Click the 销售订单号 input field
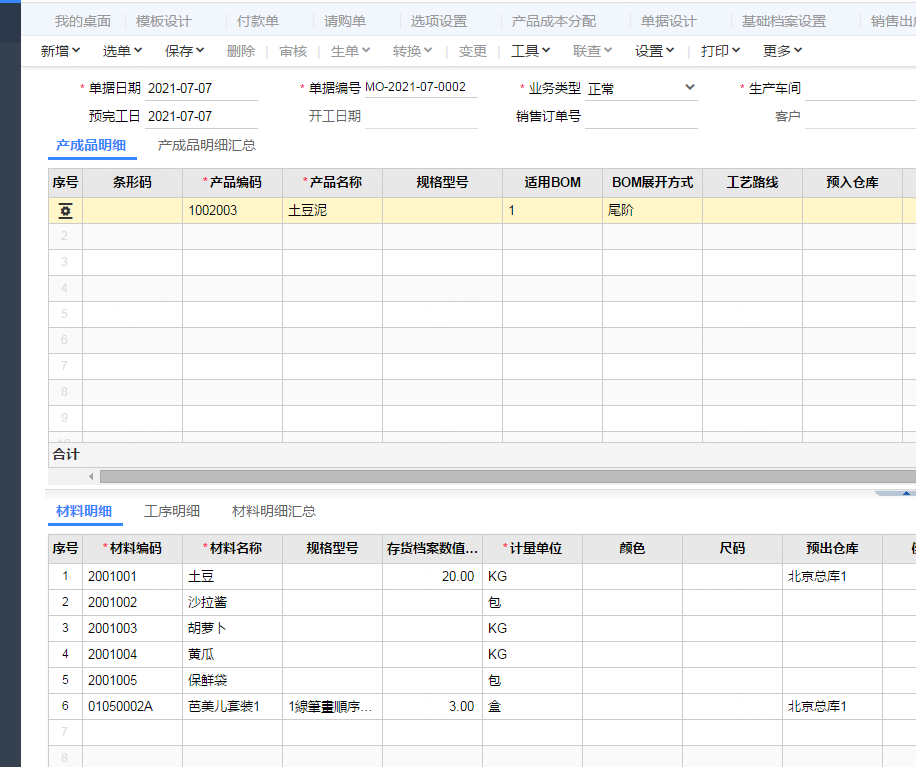Viewport: 916px width, 767px height. coord(641,116)
